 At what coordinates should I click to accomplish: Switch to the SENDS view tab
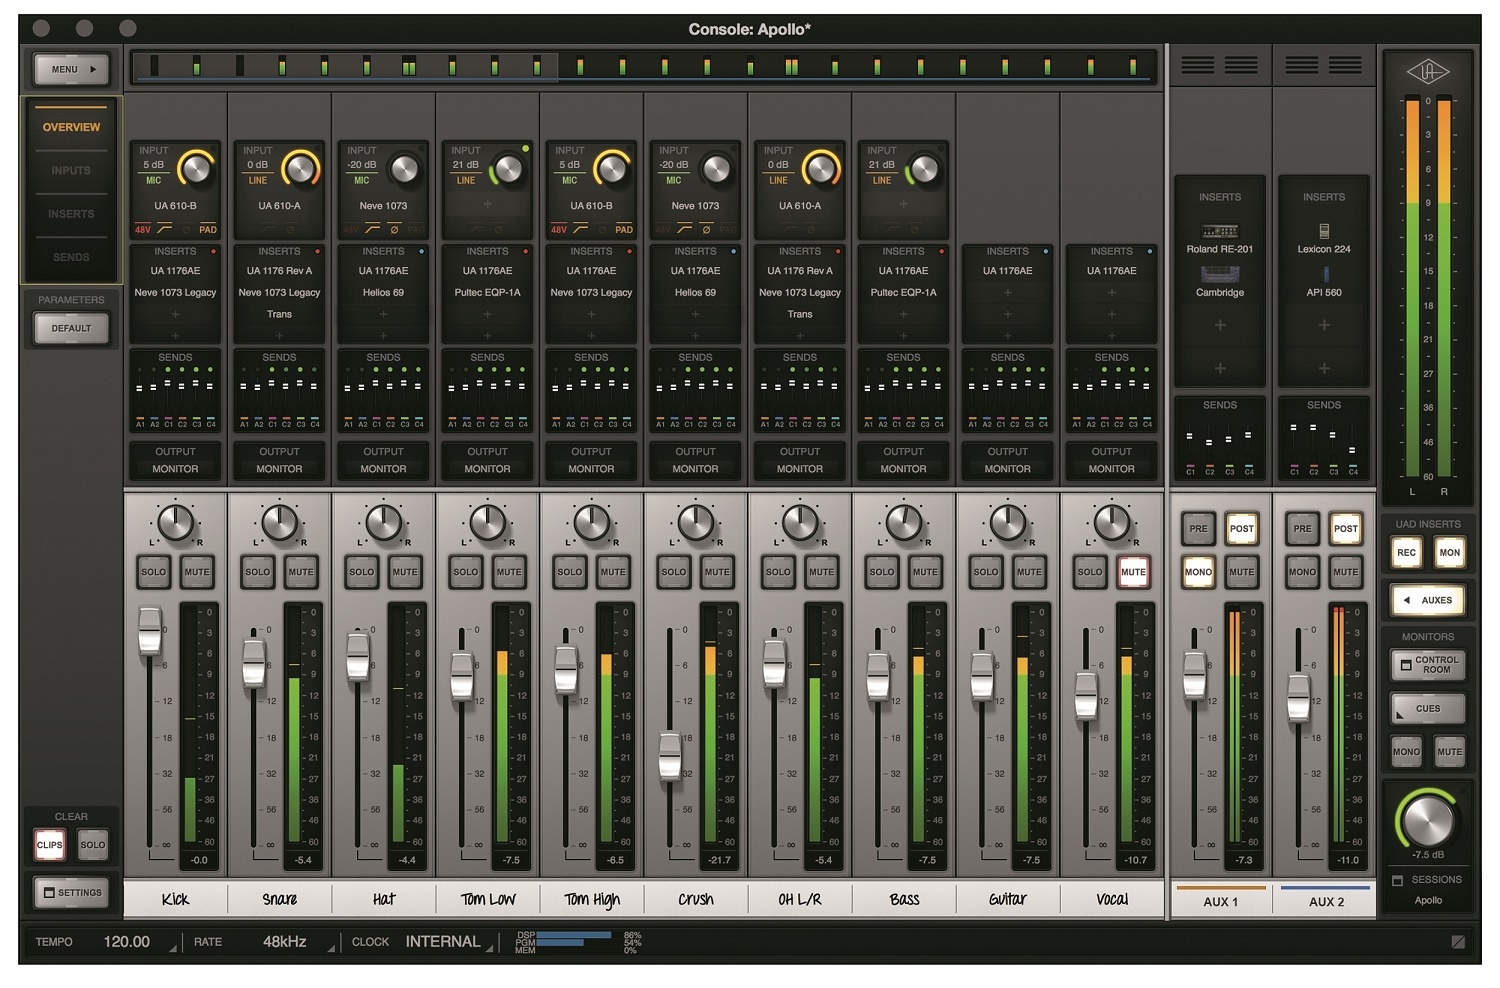[x=71, y=257]
